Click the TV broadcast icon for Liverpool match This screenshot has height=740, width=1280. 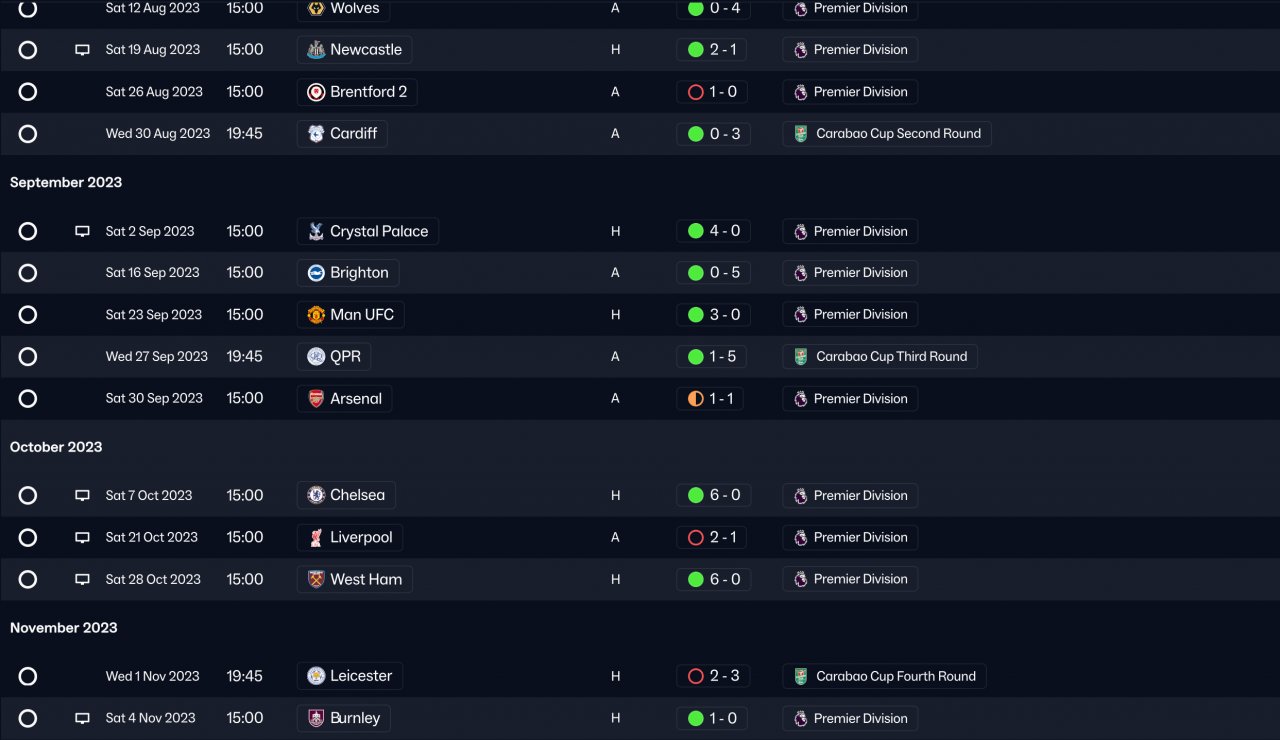pyautogui.click(x=82, y=538)
